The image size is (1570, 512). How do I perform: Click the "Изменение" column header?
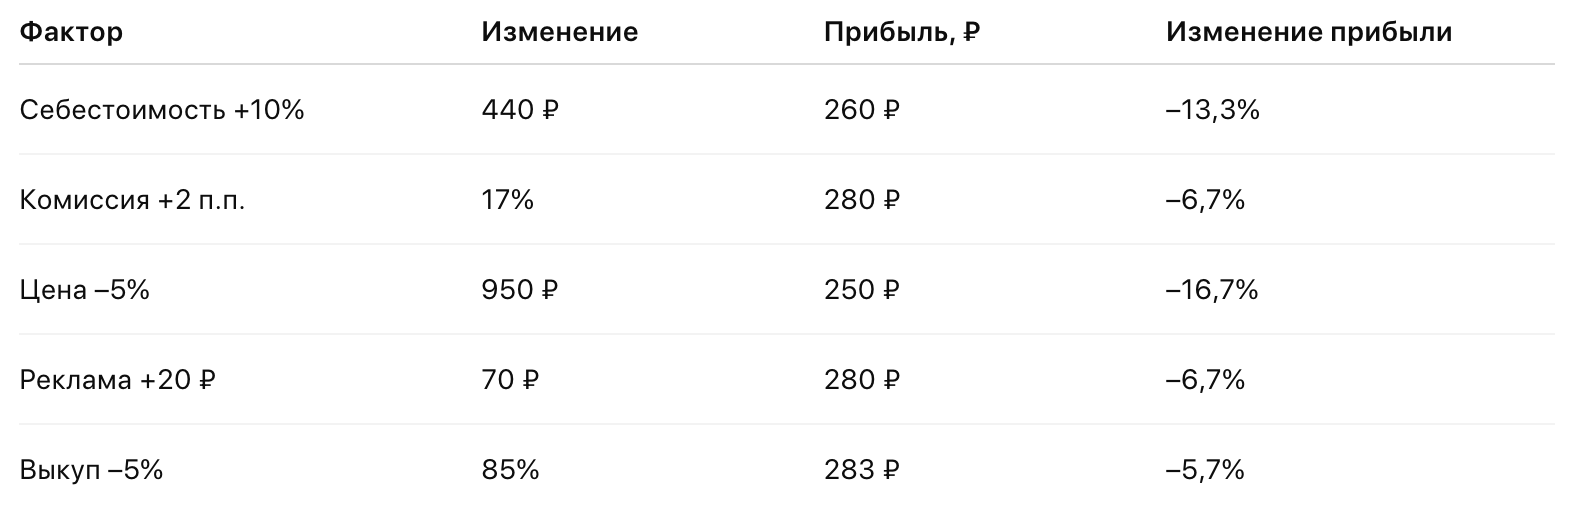559,32
